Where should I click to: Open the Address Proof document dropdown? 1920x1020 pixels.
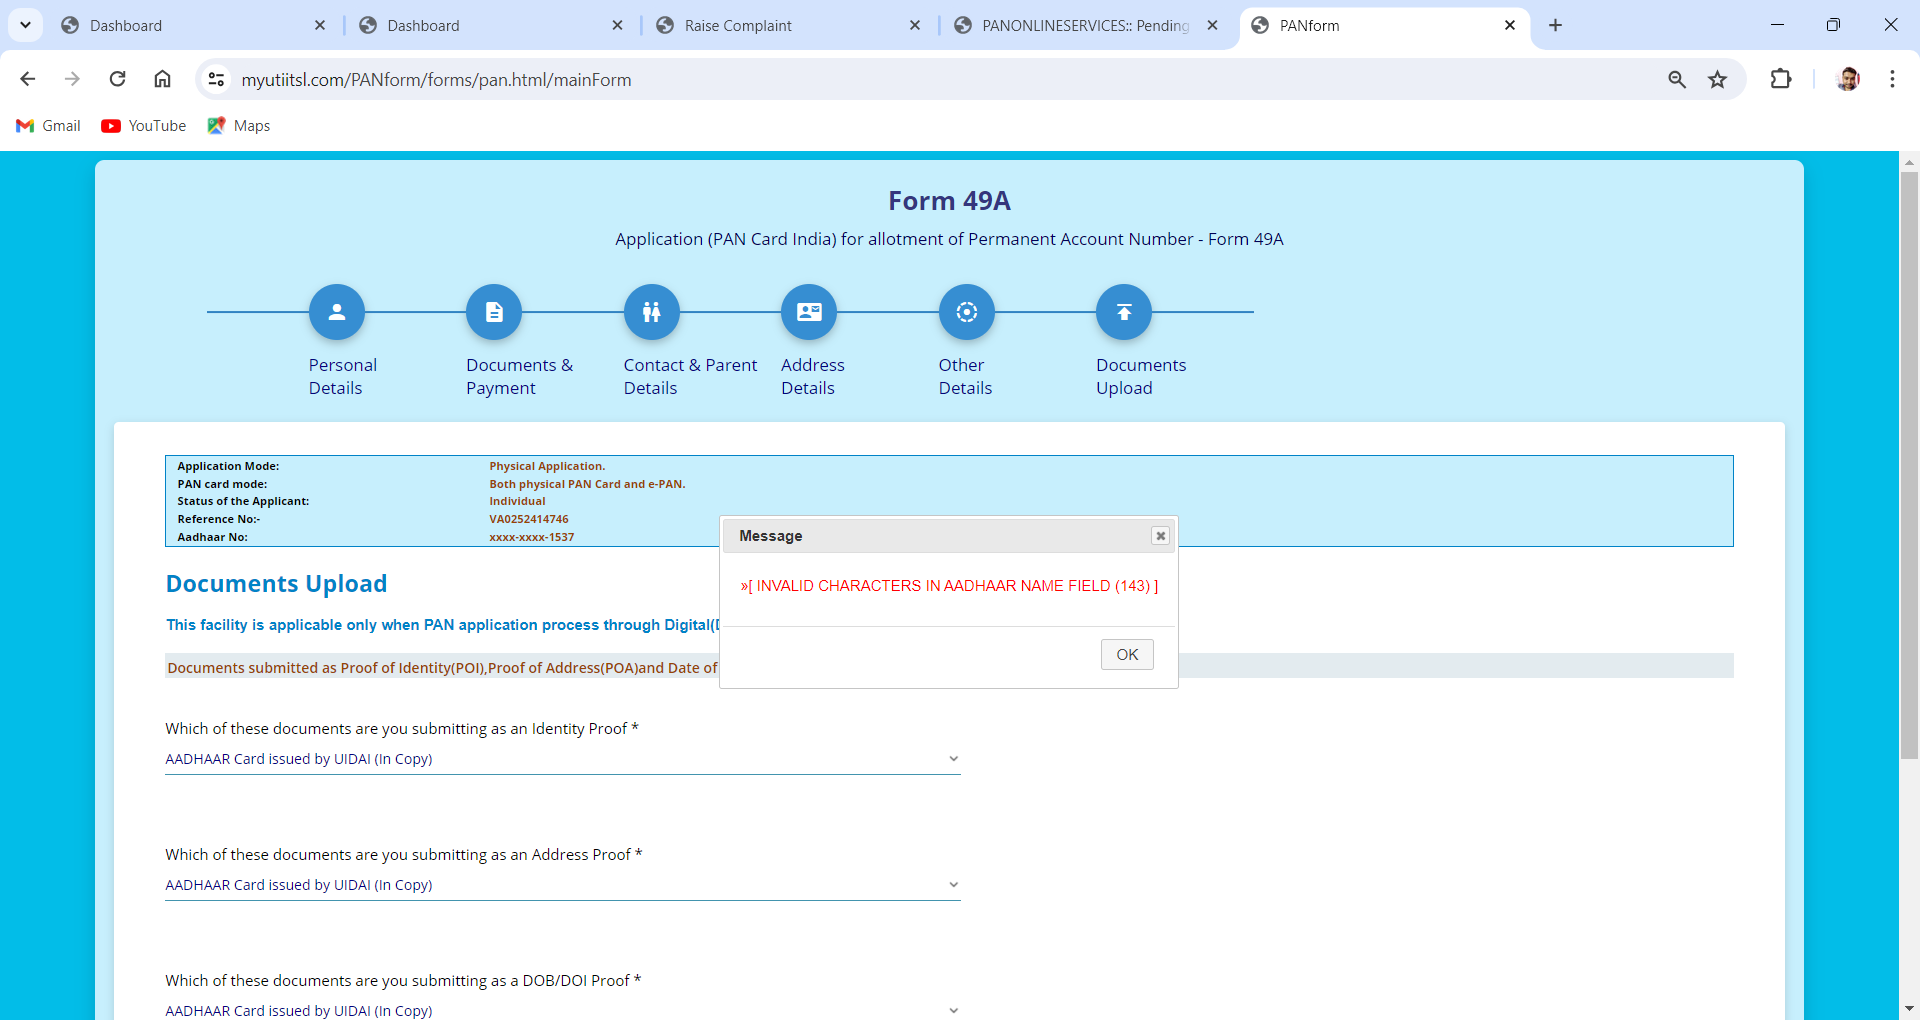click(x=562, y=885)
